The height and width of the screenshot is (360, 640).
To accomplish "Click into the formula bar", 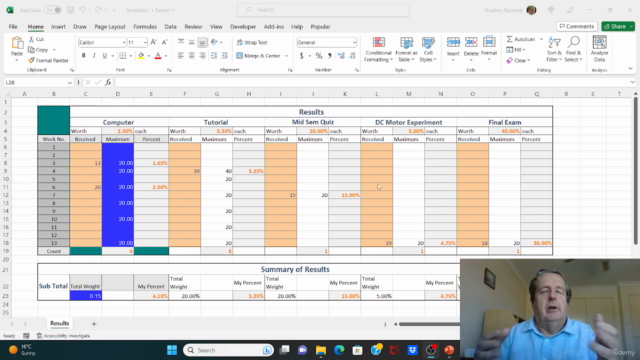I will [x=373, y=82].
